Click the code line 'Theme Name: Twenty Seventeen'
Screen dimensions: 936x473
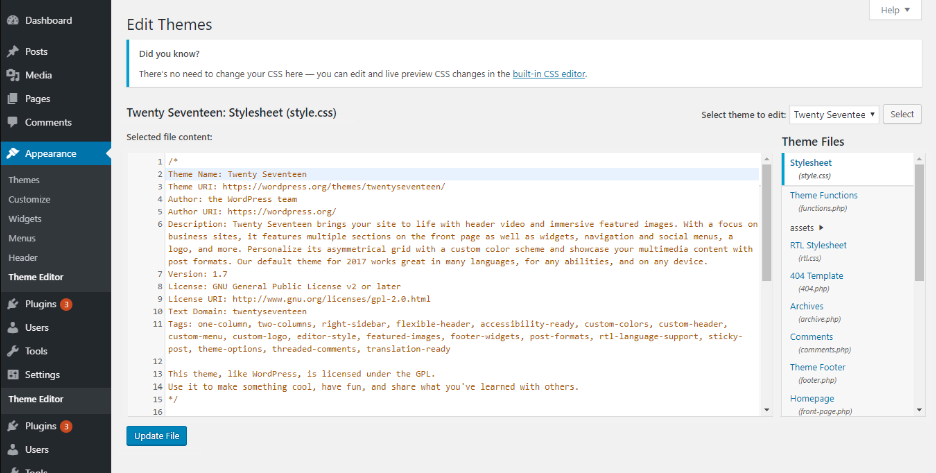tap(237, 174)
